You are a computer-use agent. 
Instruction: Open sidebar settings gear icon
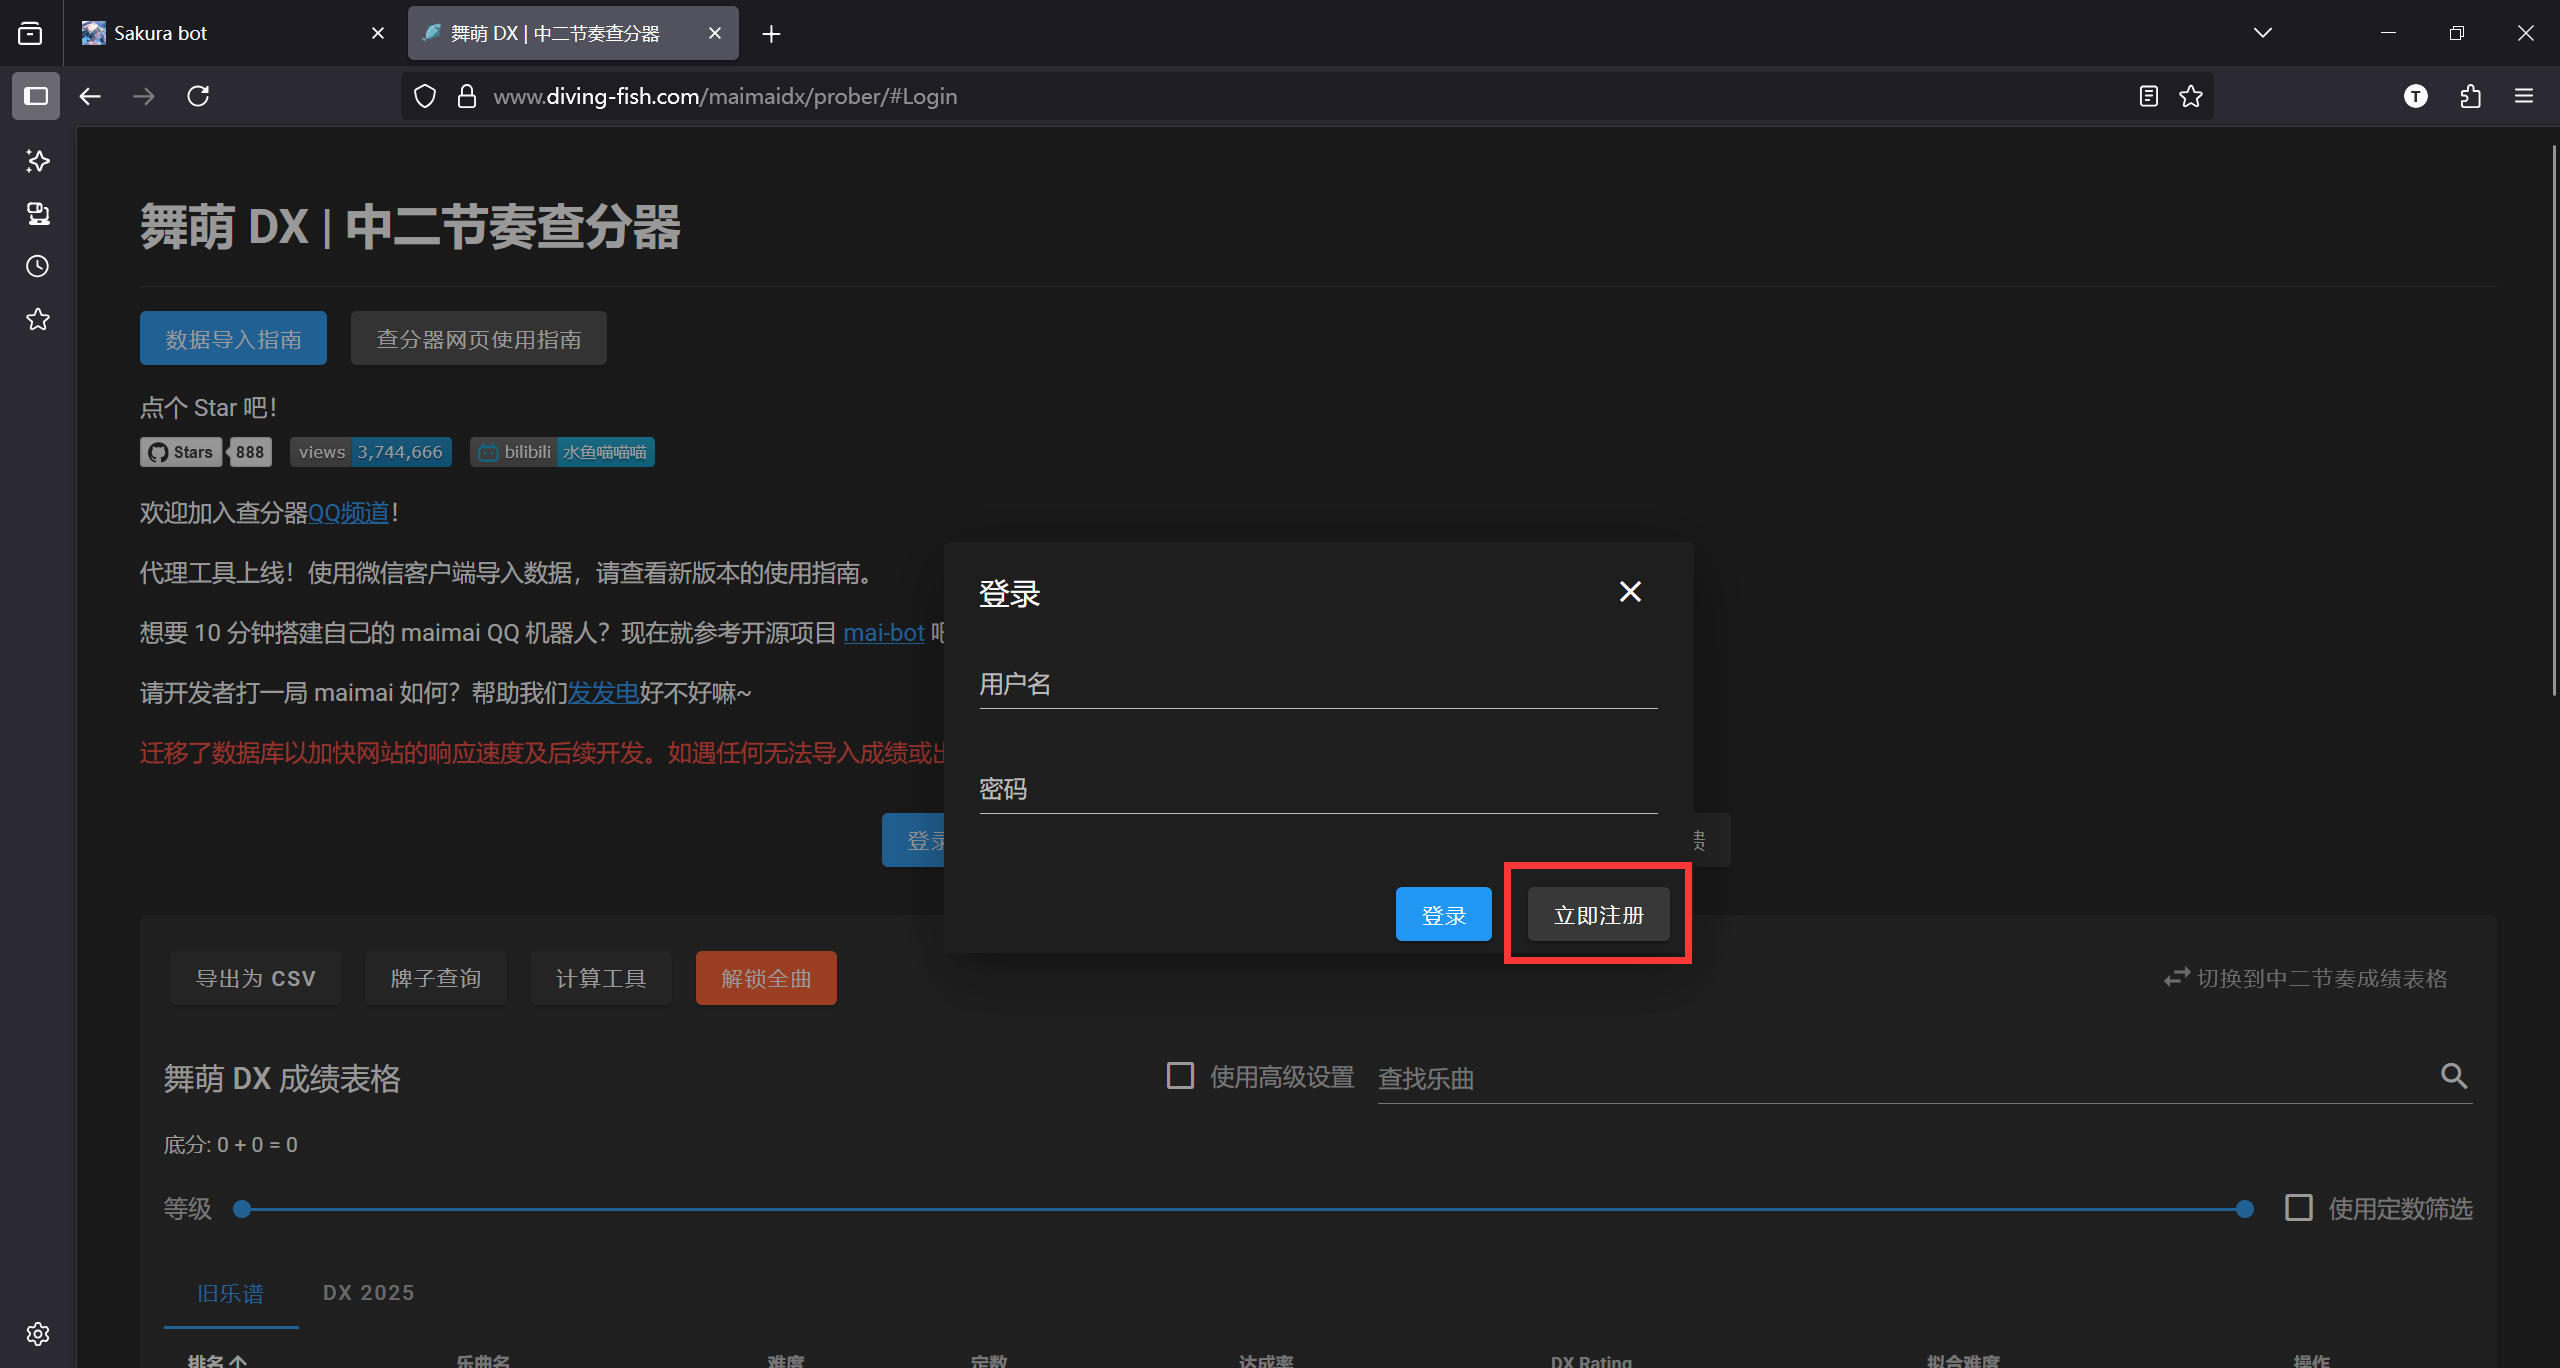(38, 1334)
